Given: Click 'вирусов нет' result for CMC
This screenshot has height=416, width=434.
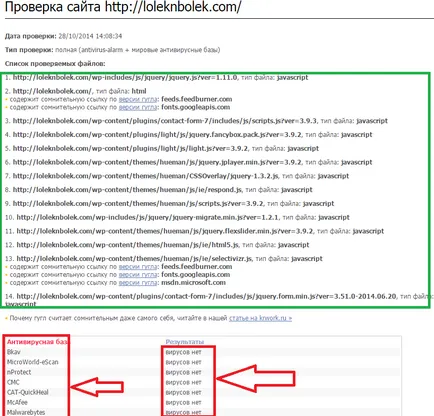Looking at the screenshot, I should 184,382.
